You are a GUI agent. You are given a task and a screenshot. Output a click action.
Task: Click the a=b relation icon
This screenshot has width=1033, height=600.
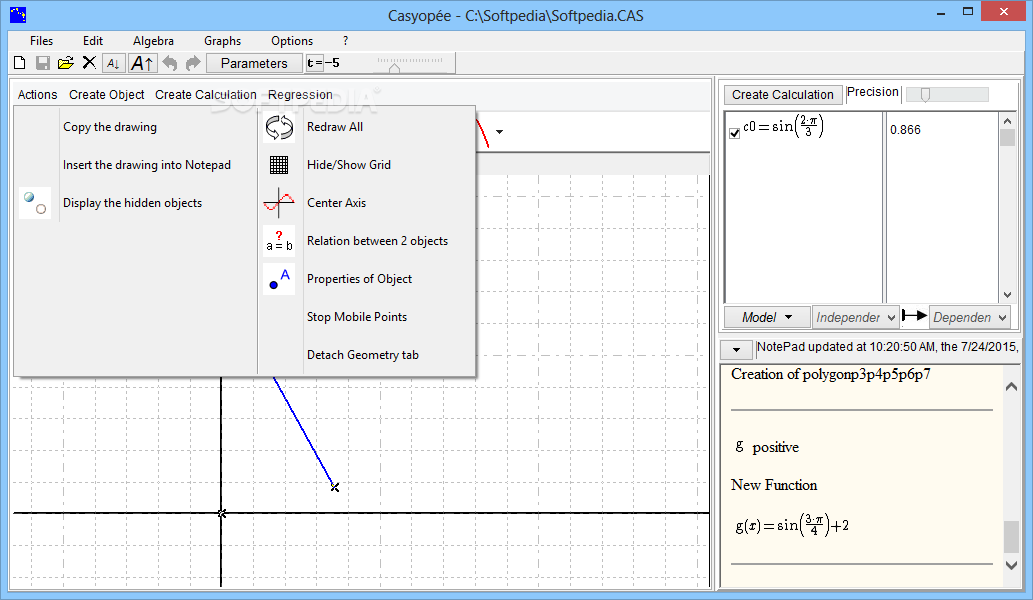coord(279,241)
